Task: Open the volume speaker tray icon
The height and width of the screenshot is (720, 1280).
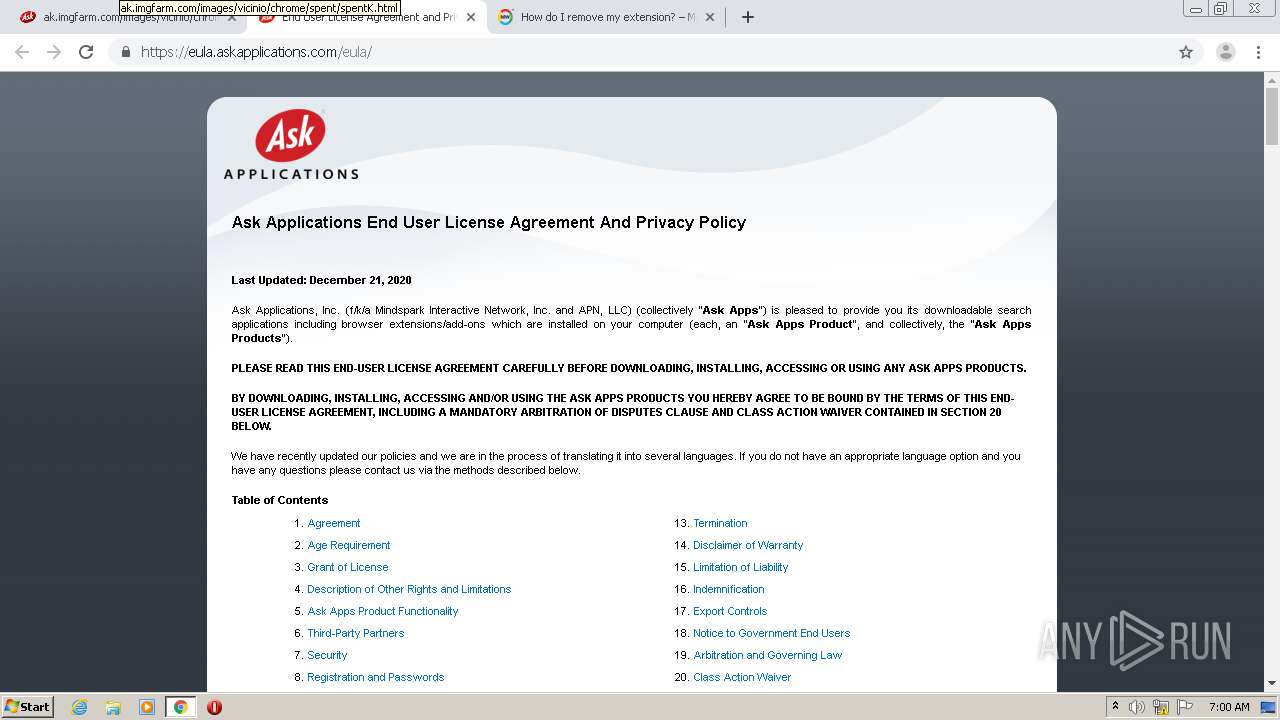Action: pos(1137,707)
